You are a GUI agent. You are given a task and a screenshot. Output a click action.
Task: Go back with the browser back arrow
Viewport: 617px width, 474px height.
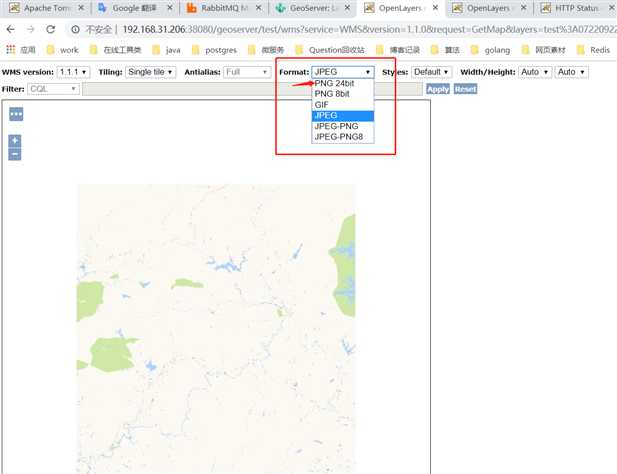point(11,29)
